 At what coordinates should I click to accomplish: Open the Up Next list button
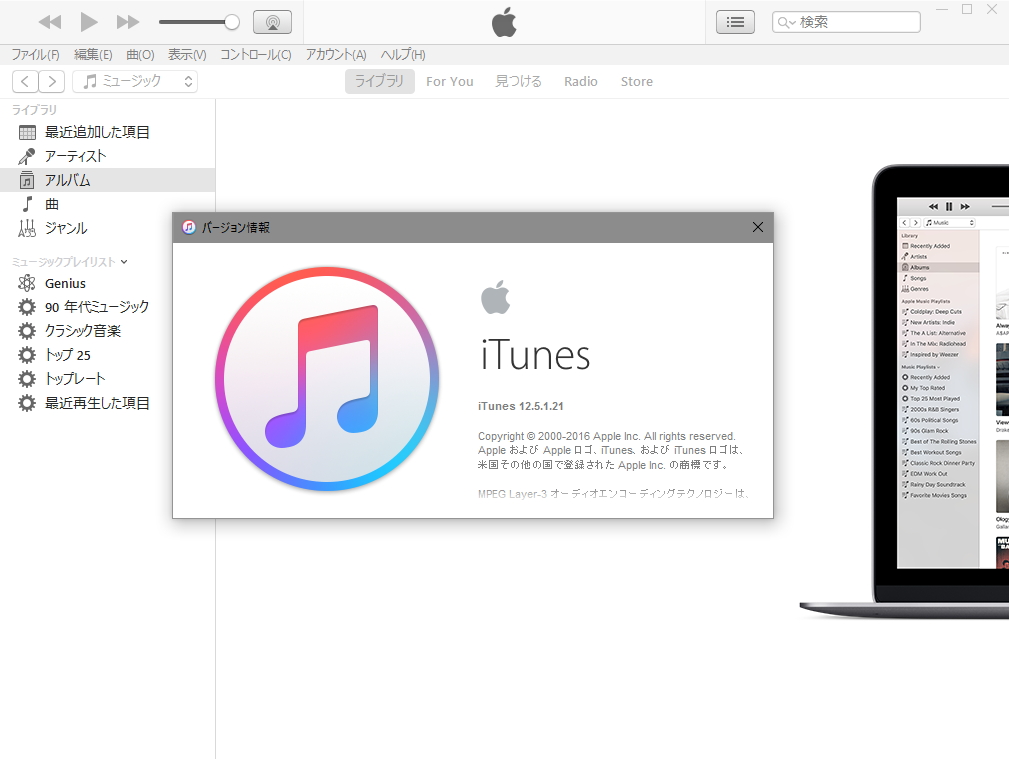tap(735, 22)
